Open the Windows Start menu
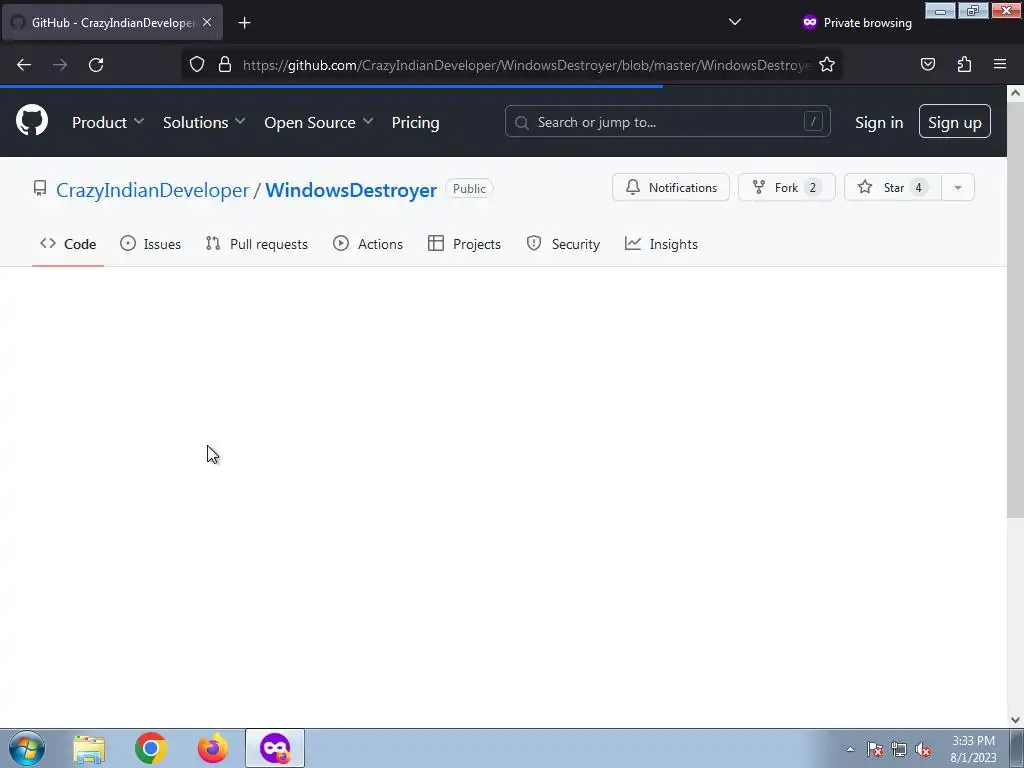The height and width of the screenshot is (768, 1024). 27,748
